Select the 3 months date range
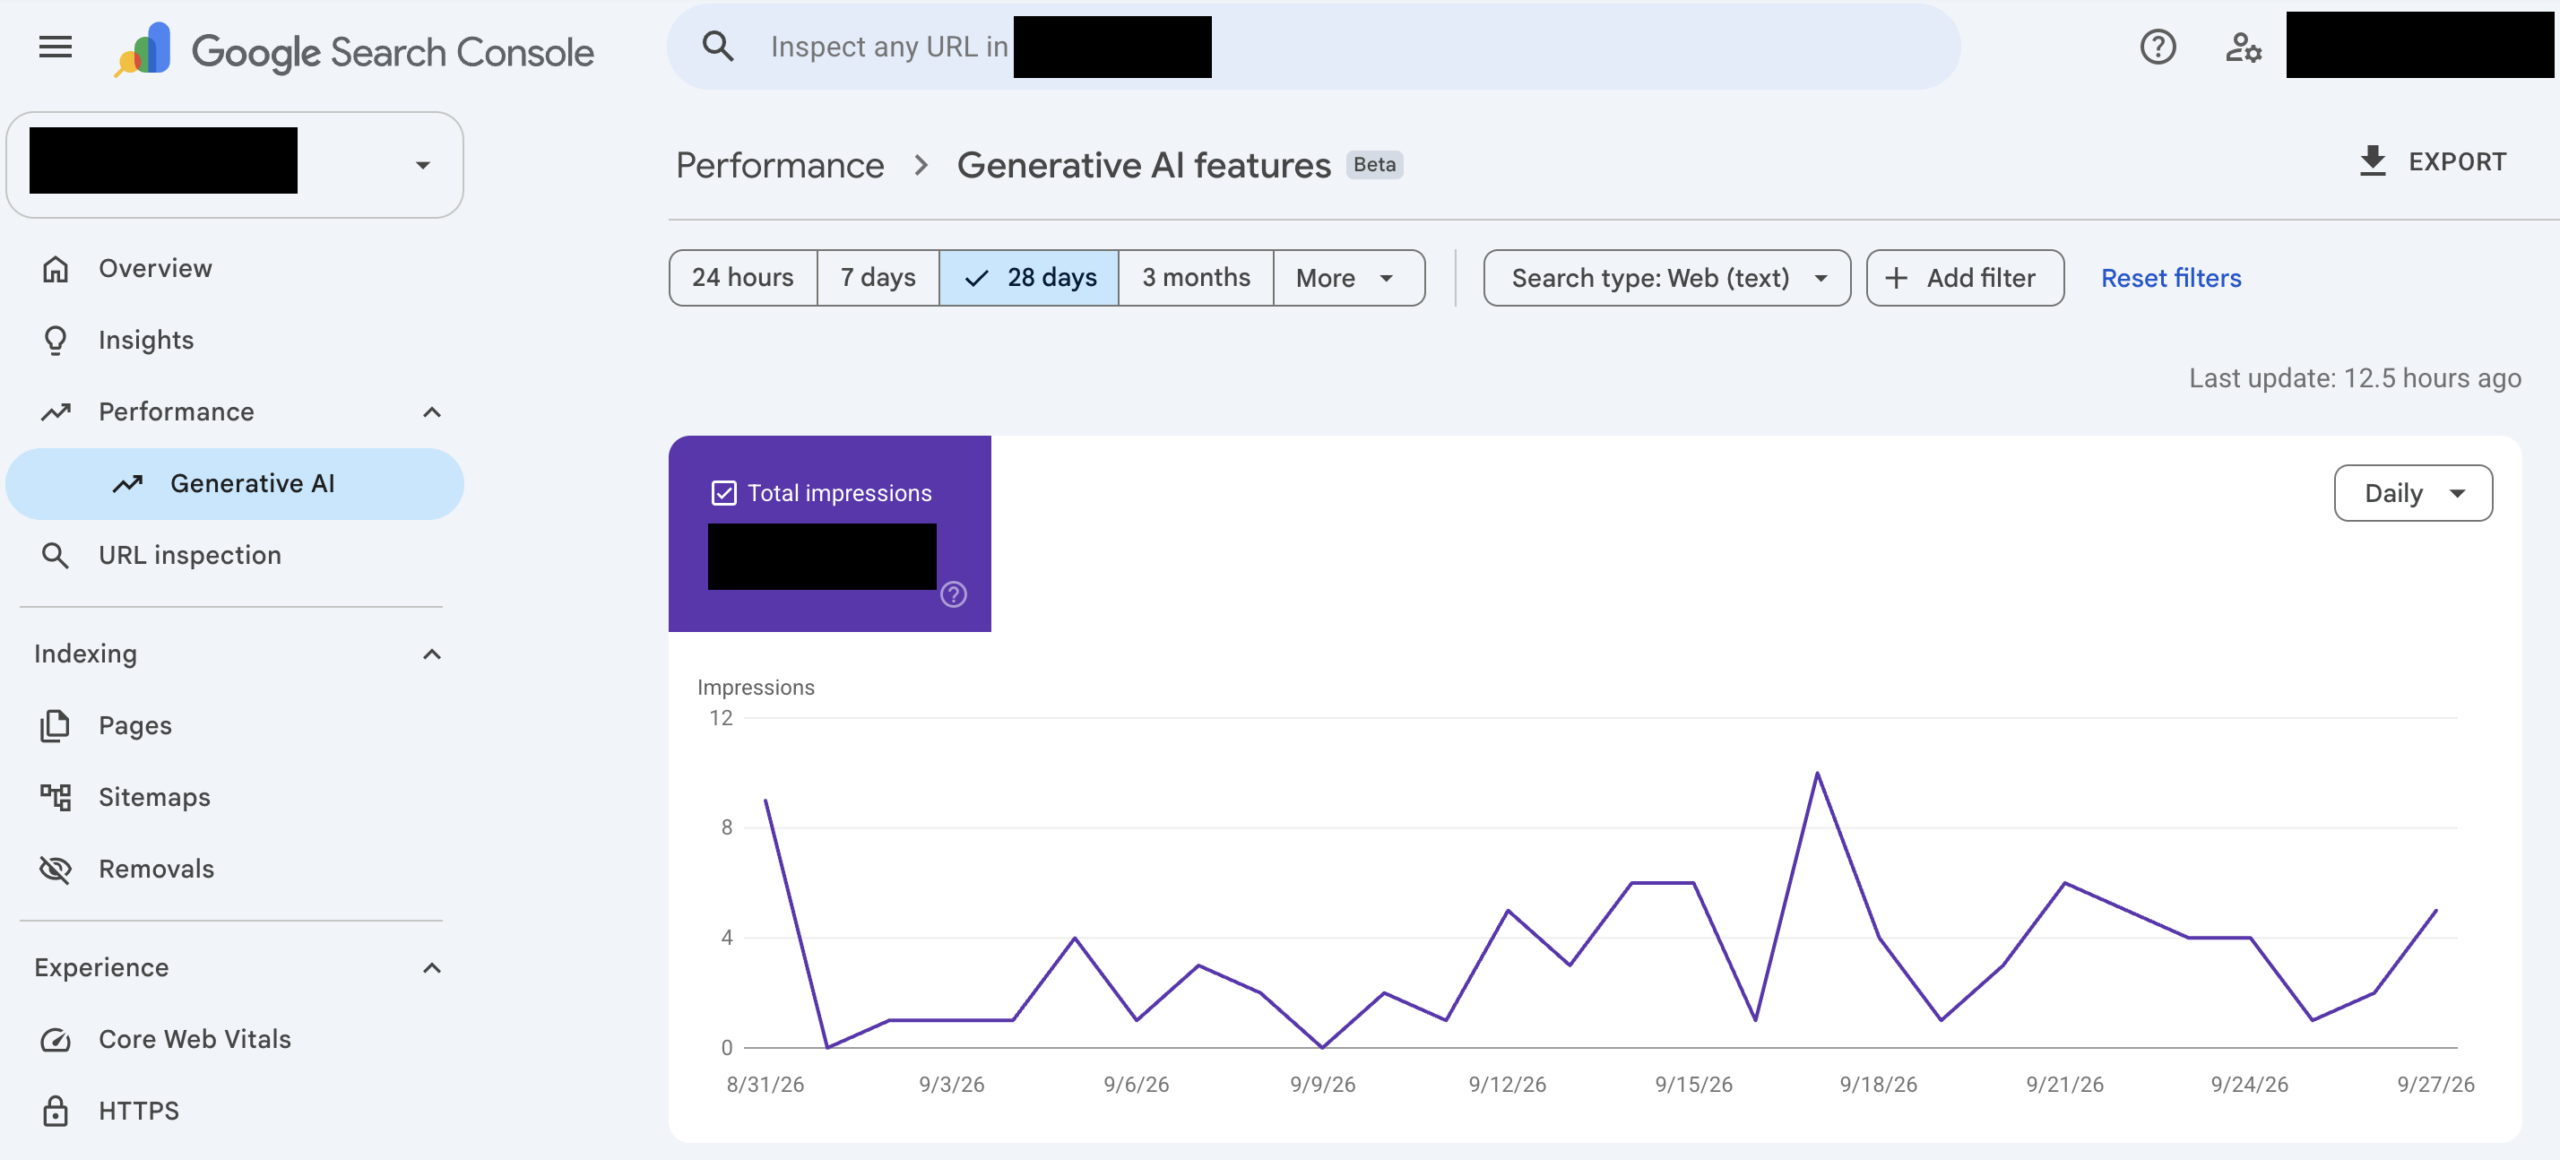 1196,278
